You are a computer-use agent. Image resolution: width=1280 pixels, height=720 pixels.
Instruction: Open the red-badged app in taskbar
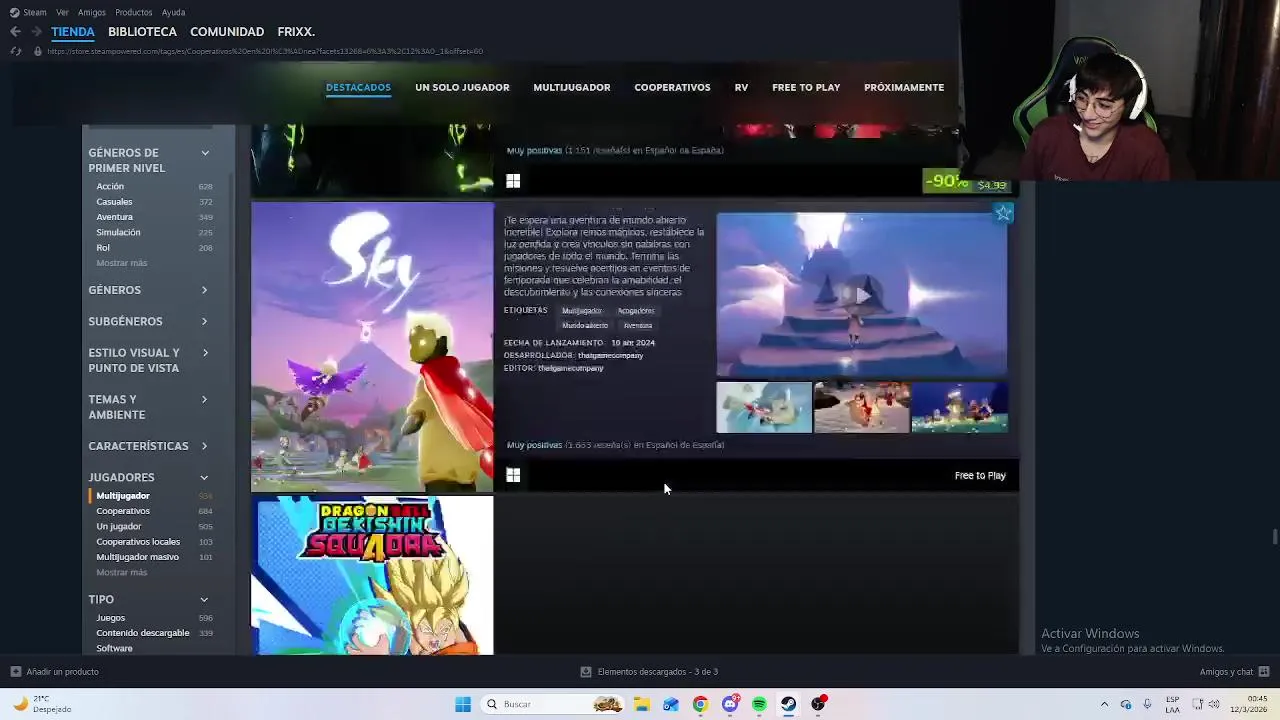pyautogui.click(x=818, y=704)
